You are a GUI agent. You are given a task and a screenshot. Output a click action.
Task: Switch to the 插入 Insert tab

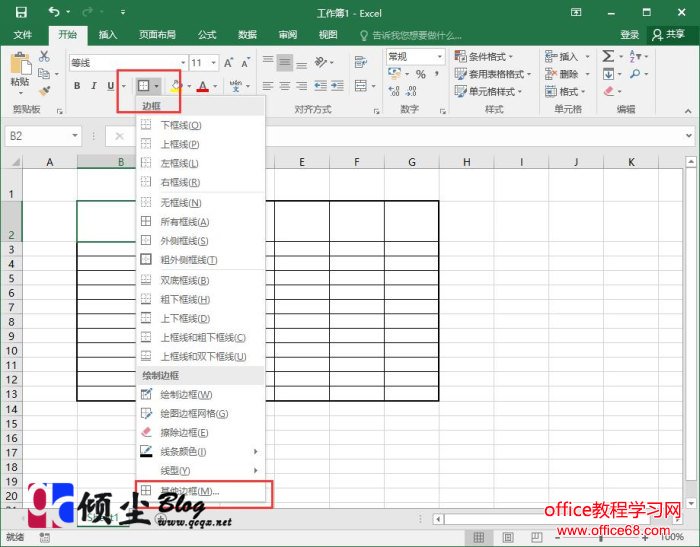coord(108,34)
